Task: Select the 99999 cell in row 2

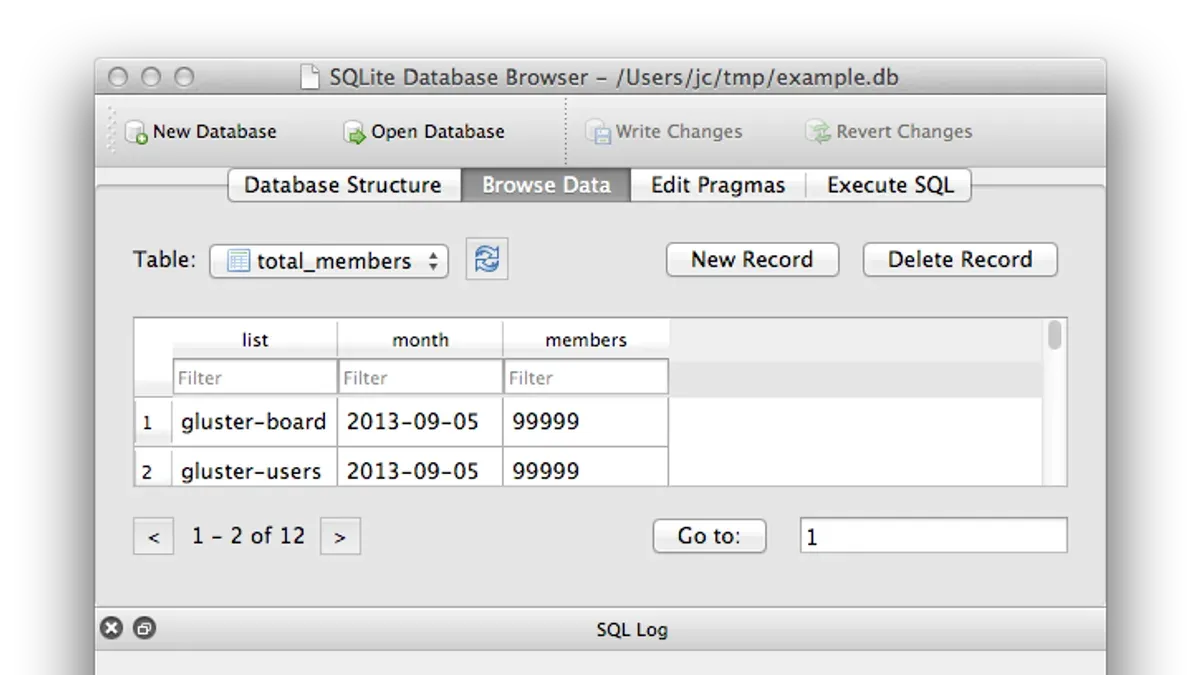Action: click(x=586, y=469)
